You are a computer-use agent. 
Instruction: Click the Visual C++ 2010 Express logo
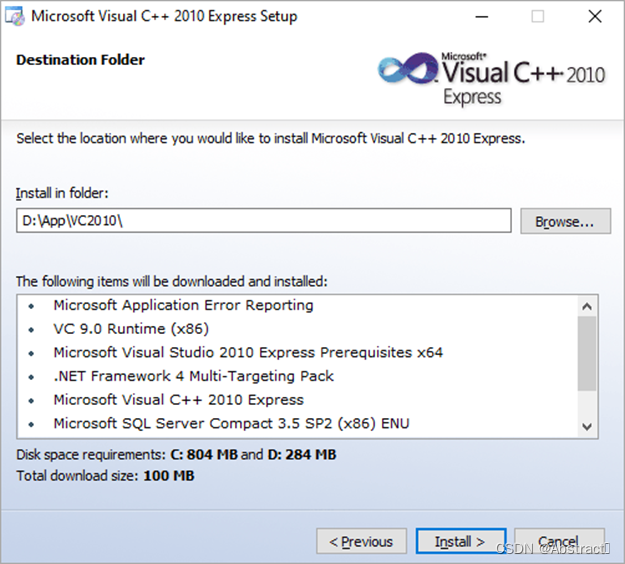tap(492, 76)
